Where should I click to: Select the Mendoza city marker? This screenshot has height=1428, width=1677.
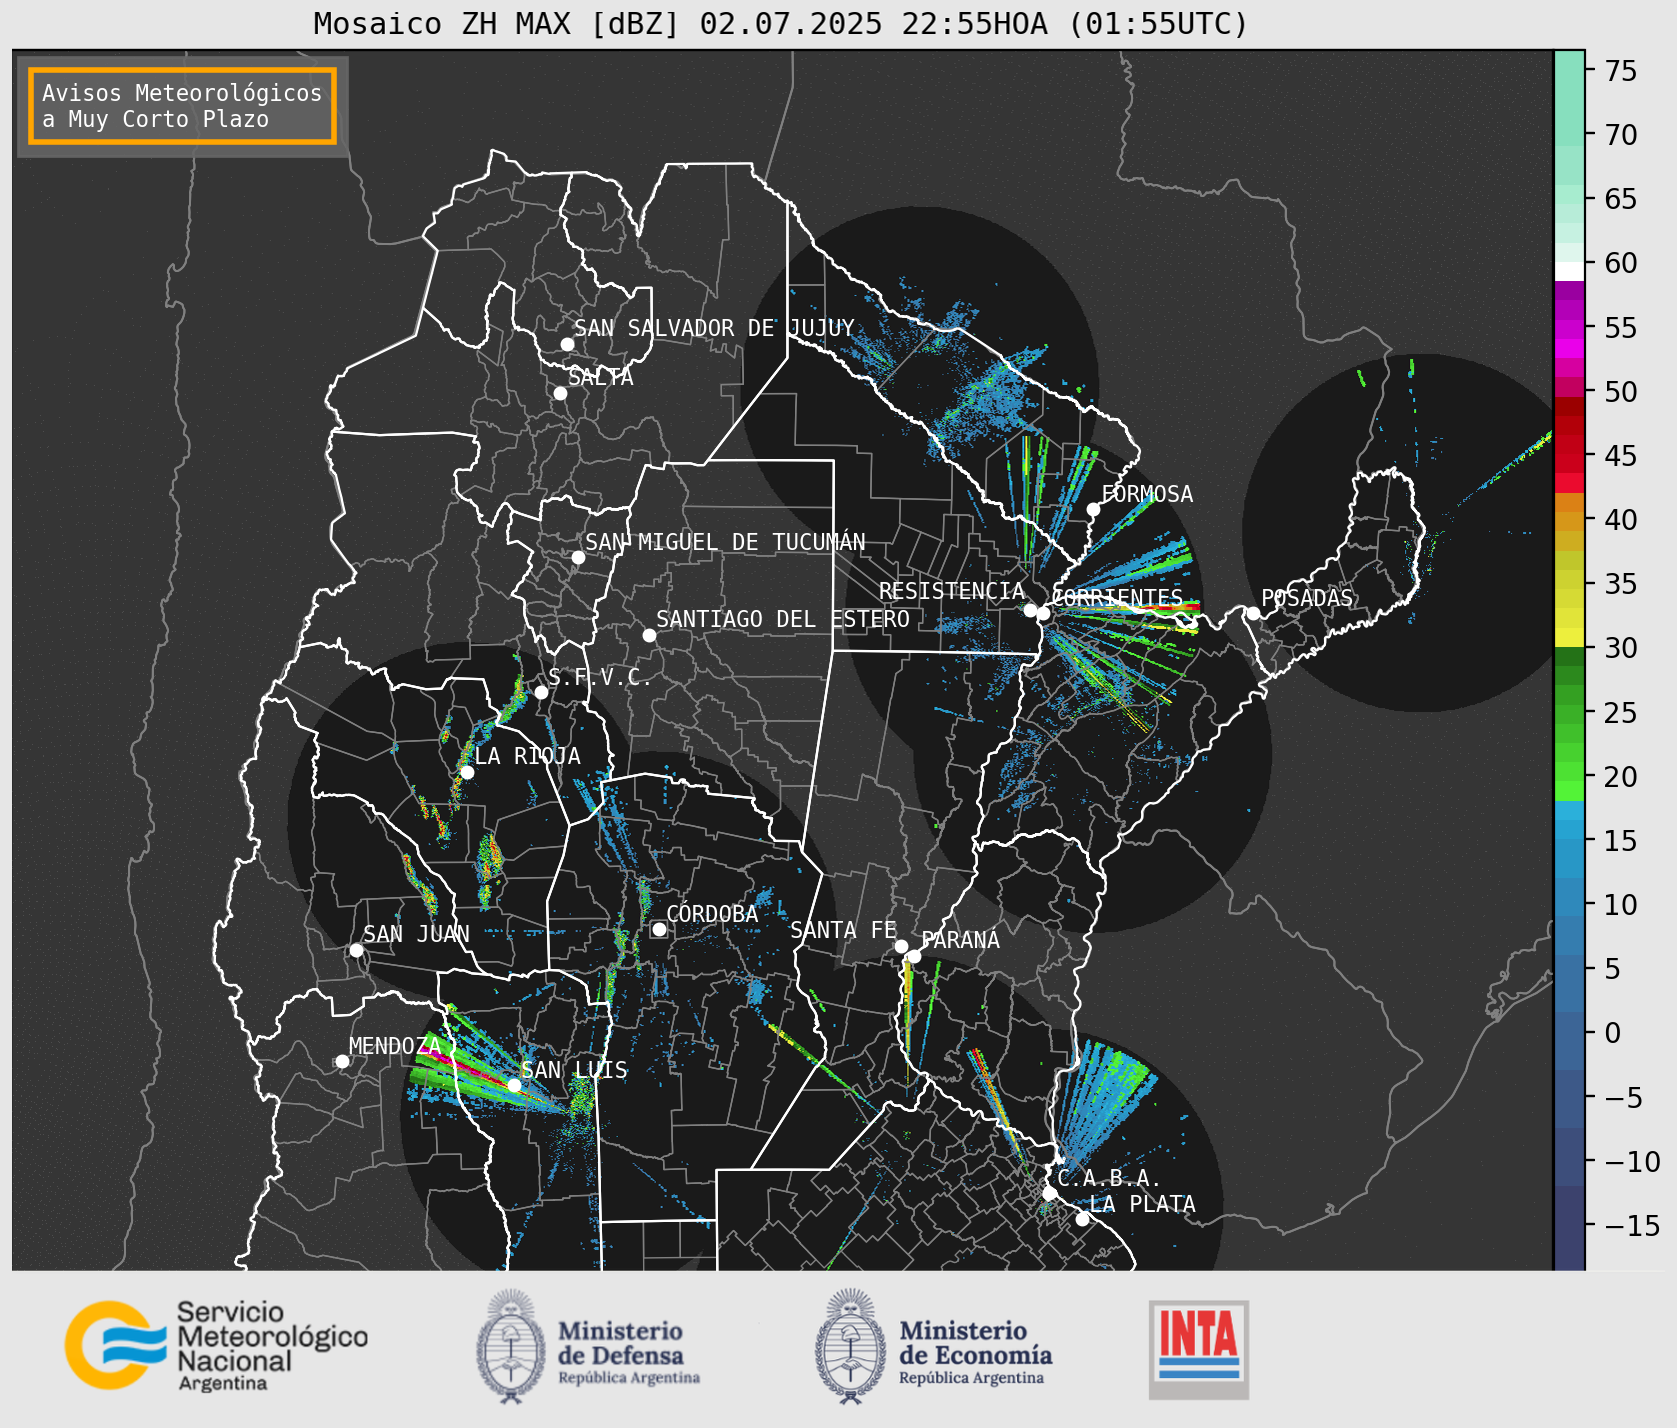click(342, 1061)
